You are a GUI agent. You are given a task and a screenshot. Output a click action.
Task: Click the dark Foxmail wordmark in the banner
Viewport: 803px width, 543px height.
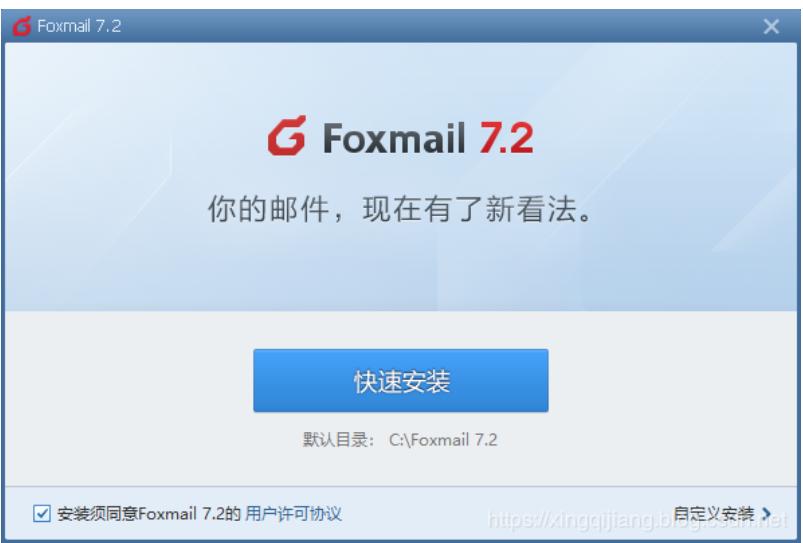click(394, 138)
